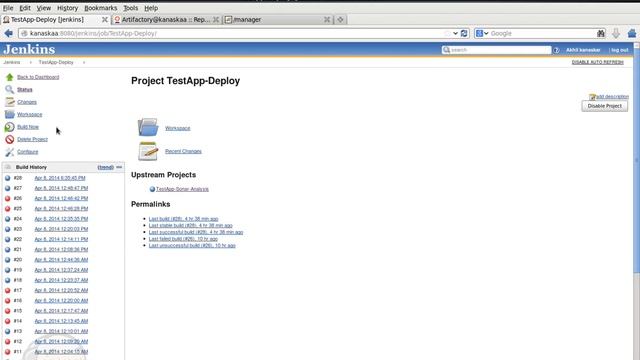
Task: Click the Configure tools icon
Action: tap(9, 152)
